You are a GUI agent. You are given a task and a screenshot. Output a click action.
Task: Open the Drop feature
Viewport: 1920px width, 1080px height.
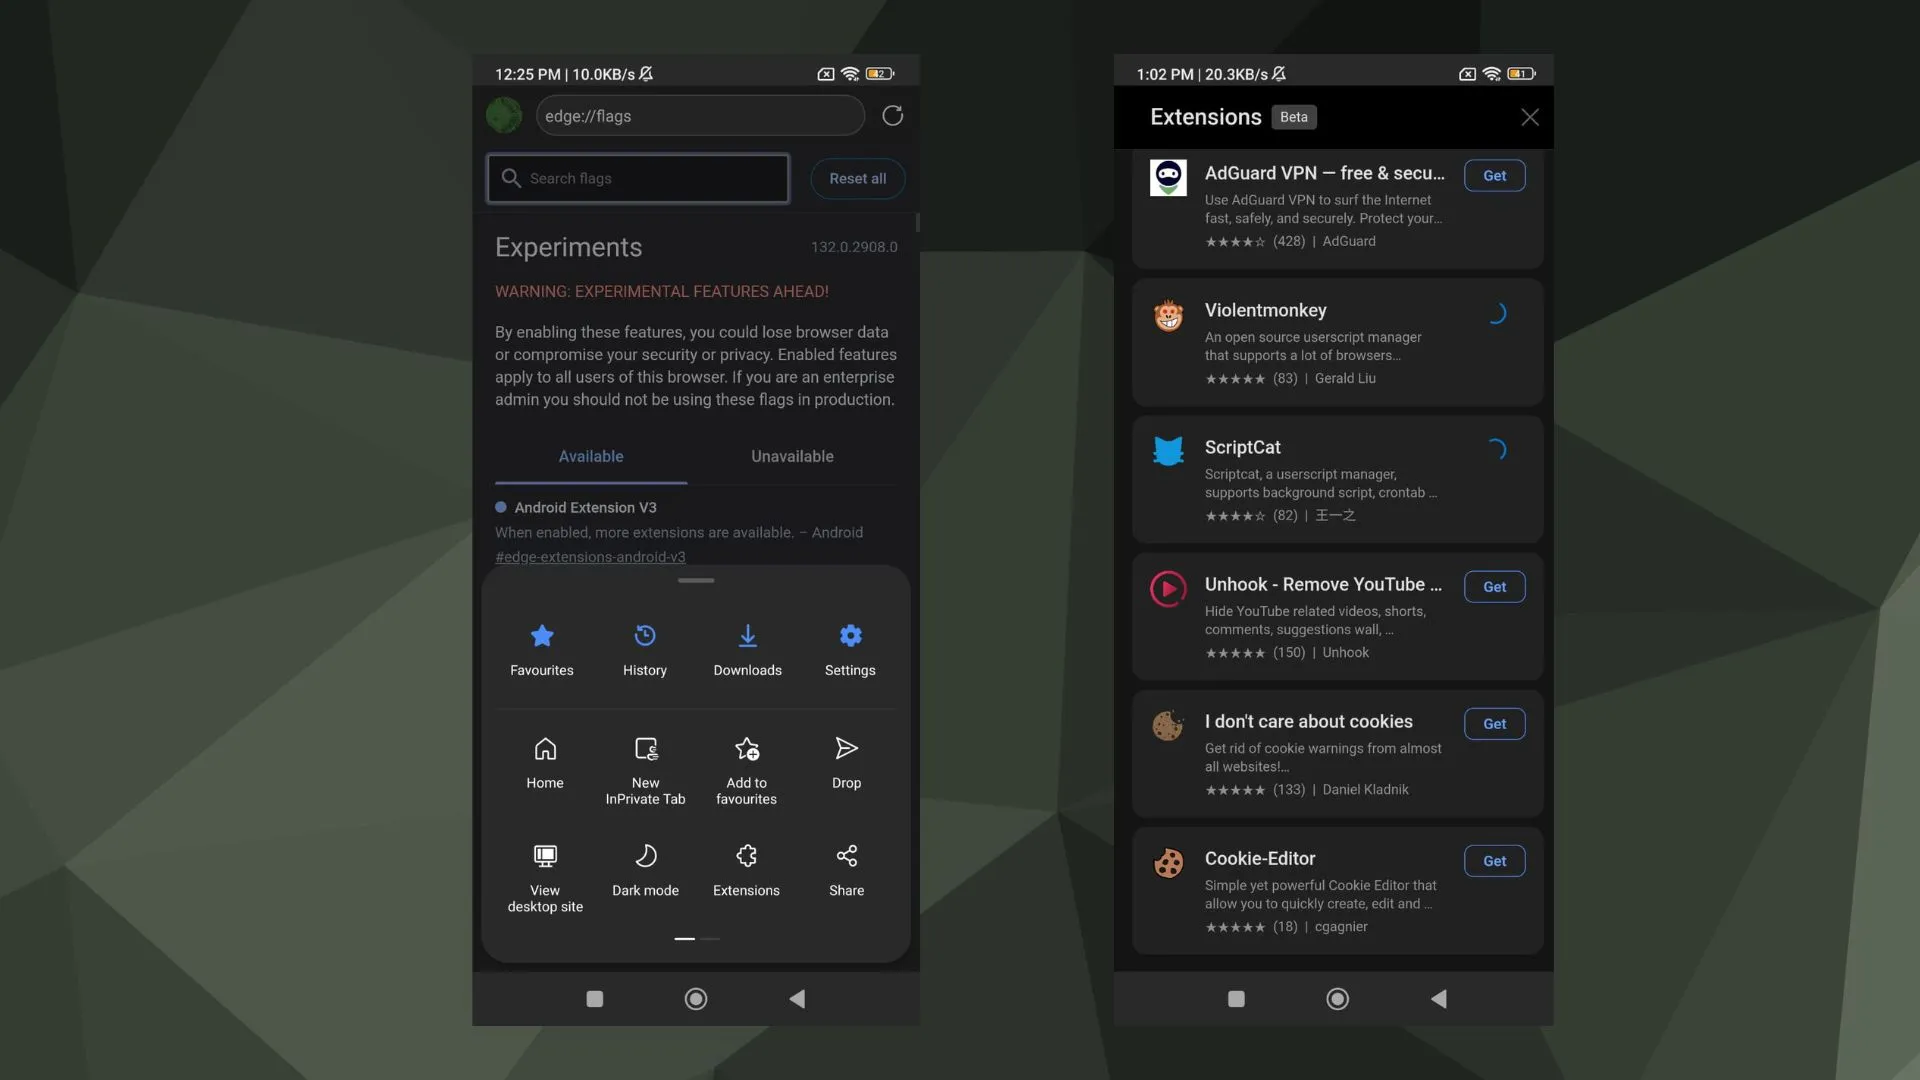(847, 767)
